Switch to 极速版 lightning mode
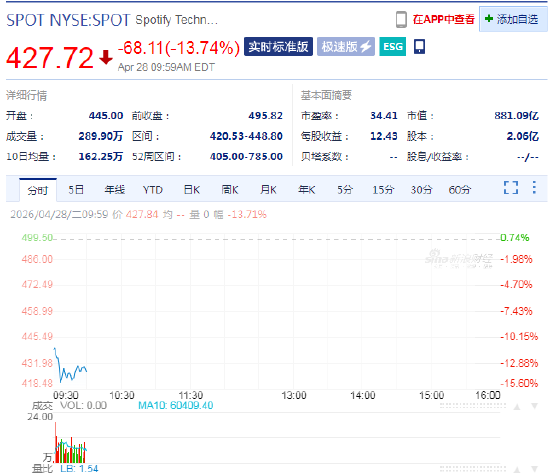550x474 pixels. (x=346, y=47)
